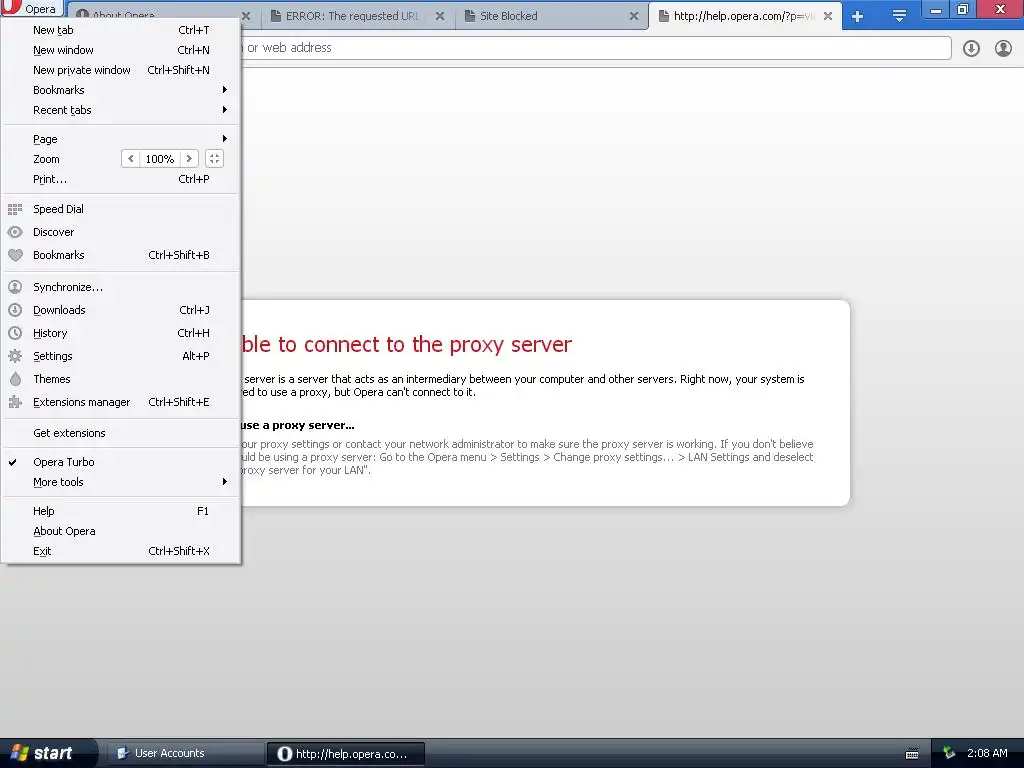Open Help from the menu
1024x768 pixels.
[x=121, y=511]
